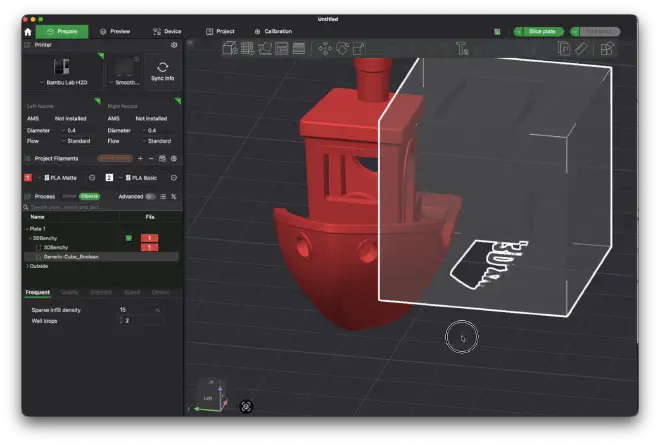Image resolution: width=660 pixels, height=445 pixels.
Task: Click the Variable layer height icon
Action: [299, 48]
